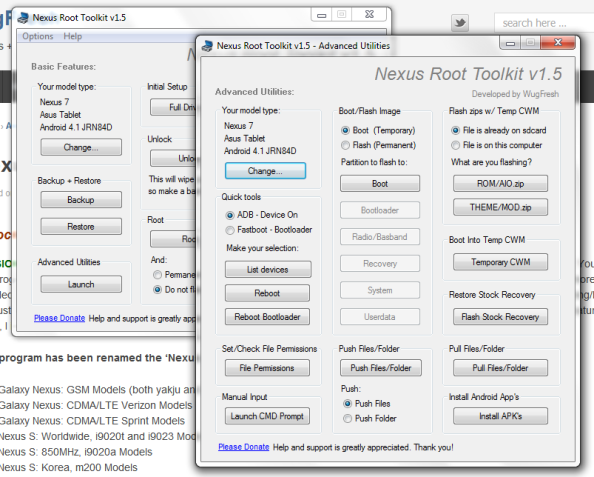Click Reboot button
The image size is (594, 477).
click(x=267, y=293)
